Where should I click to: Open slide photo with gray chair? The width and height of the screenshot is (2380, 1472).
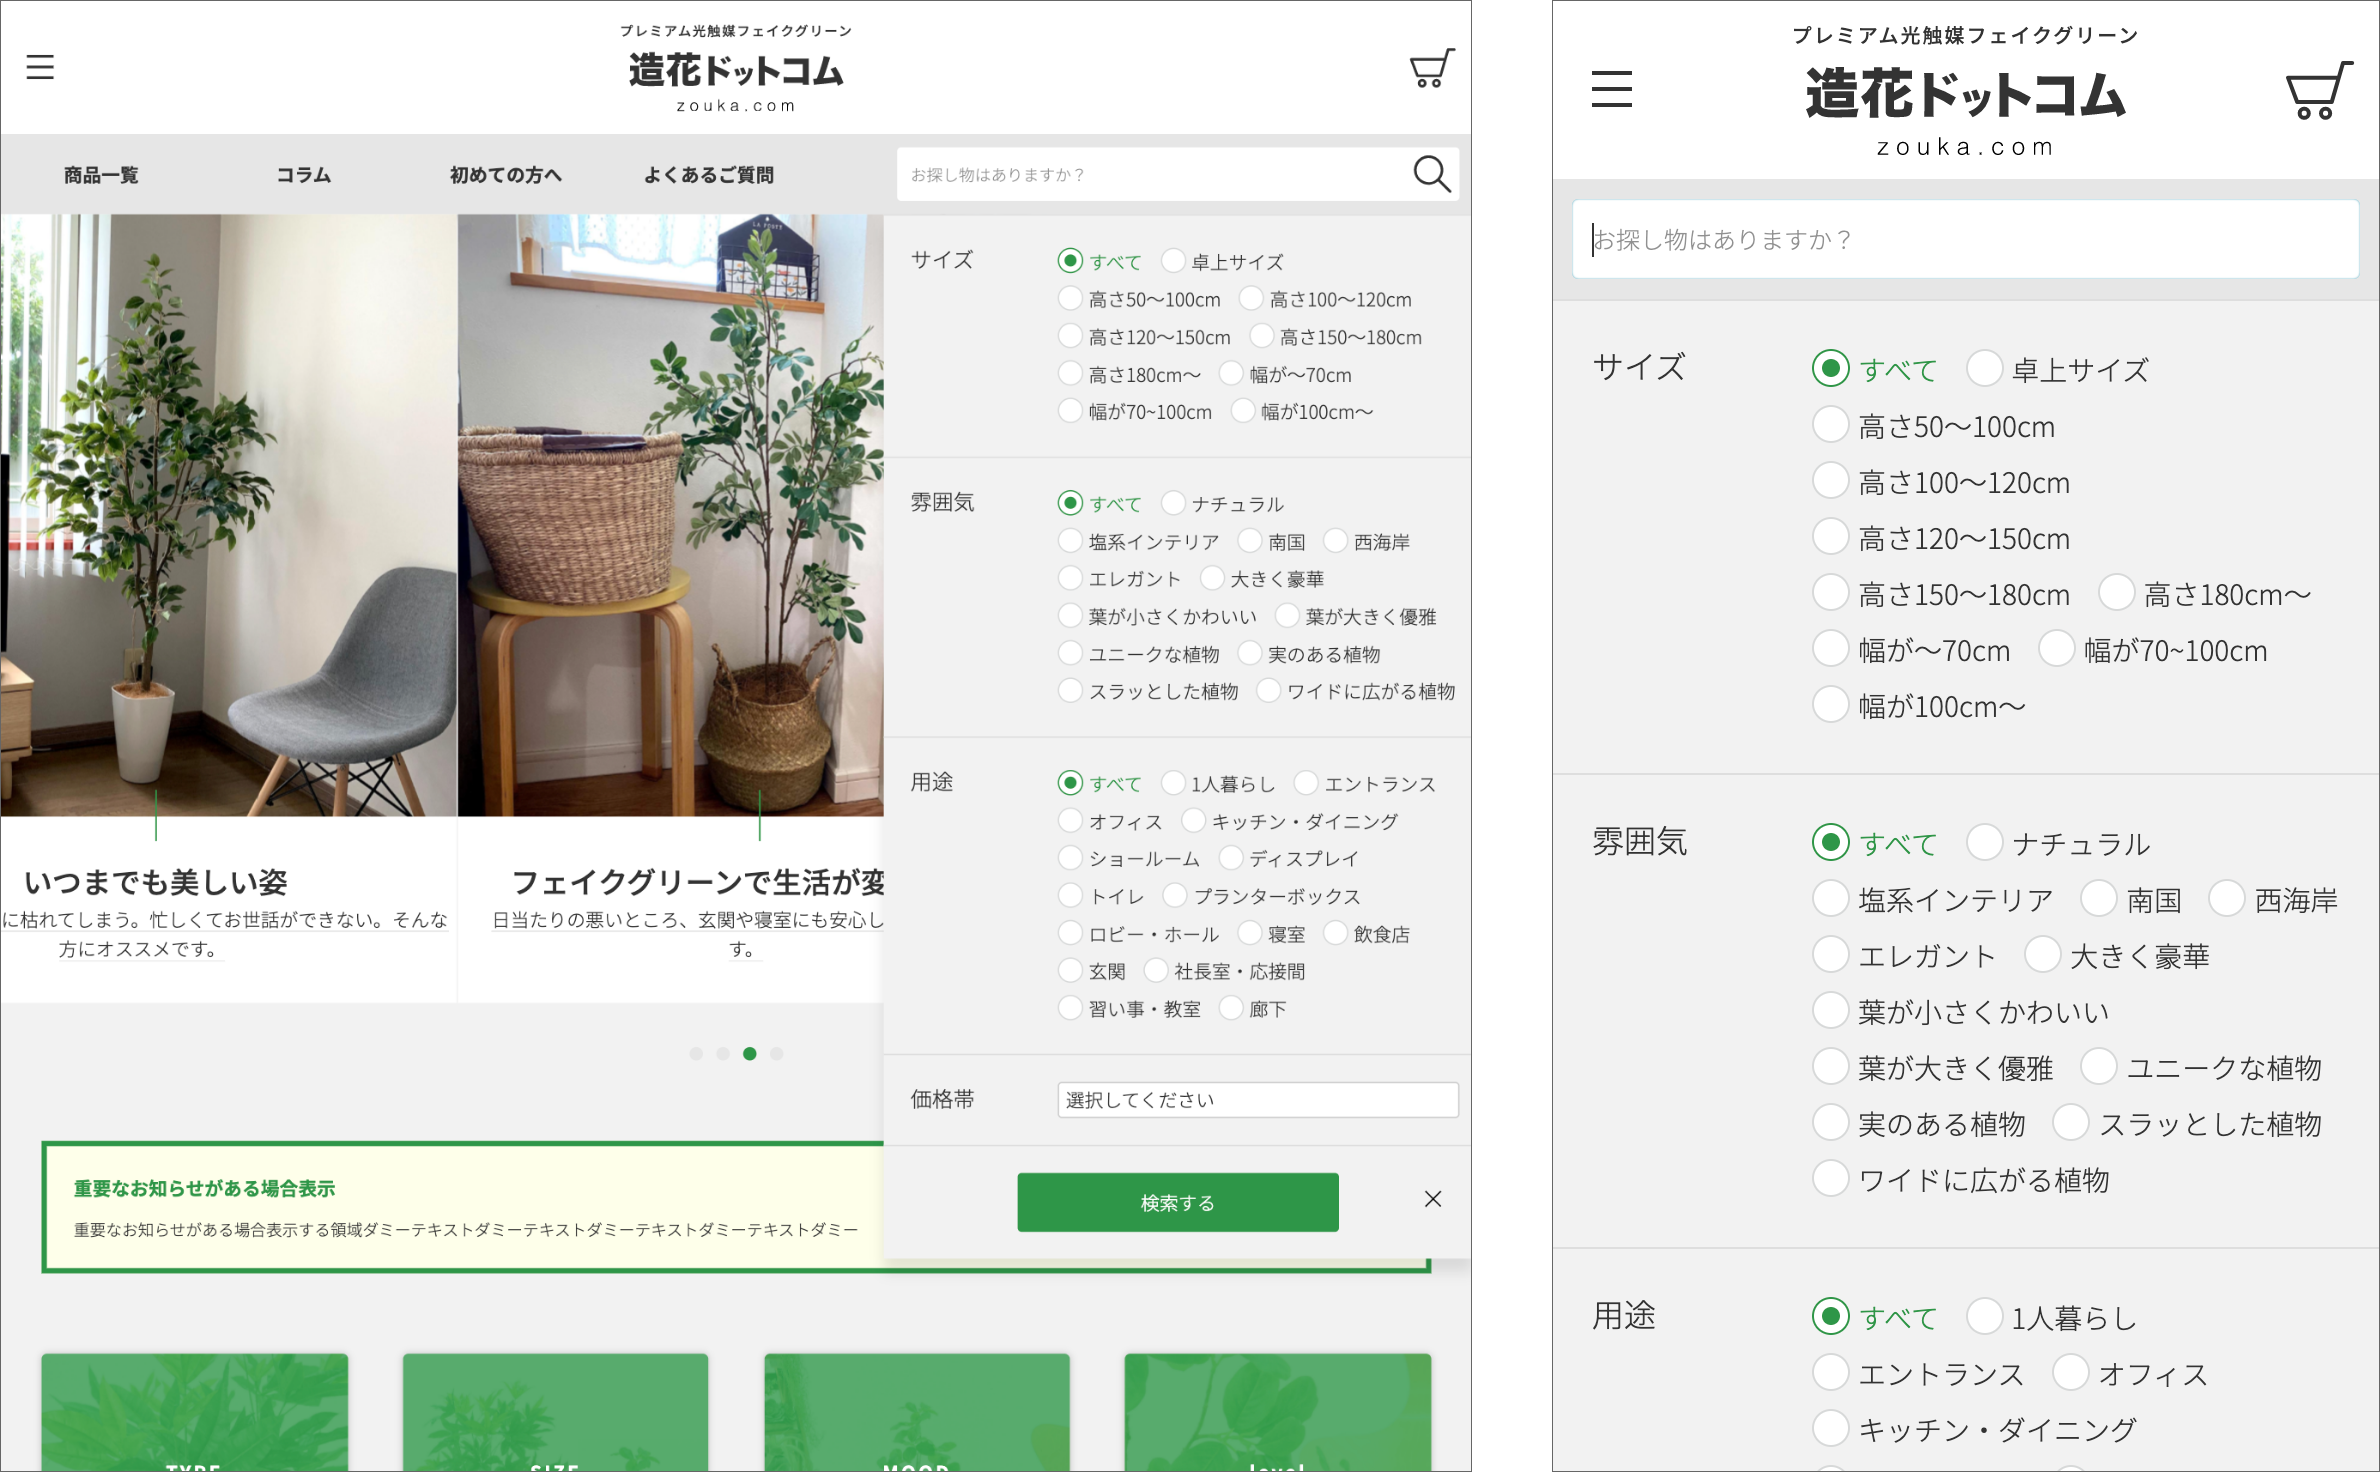coord(228,515)
